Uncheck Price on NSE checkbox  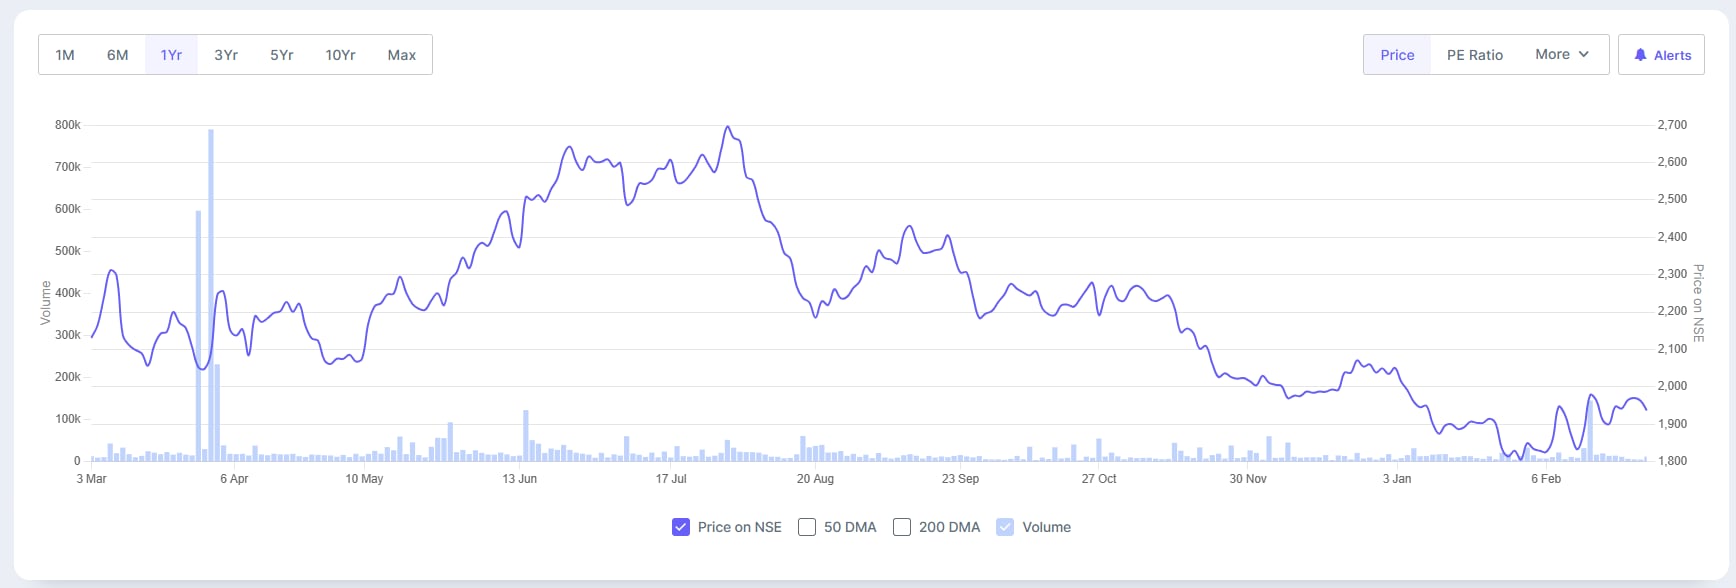[x=681, y=527]
